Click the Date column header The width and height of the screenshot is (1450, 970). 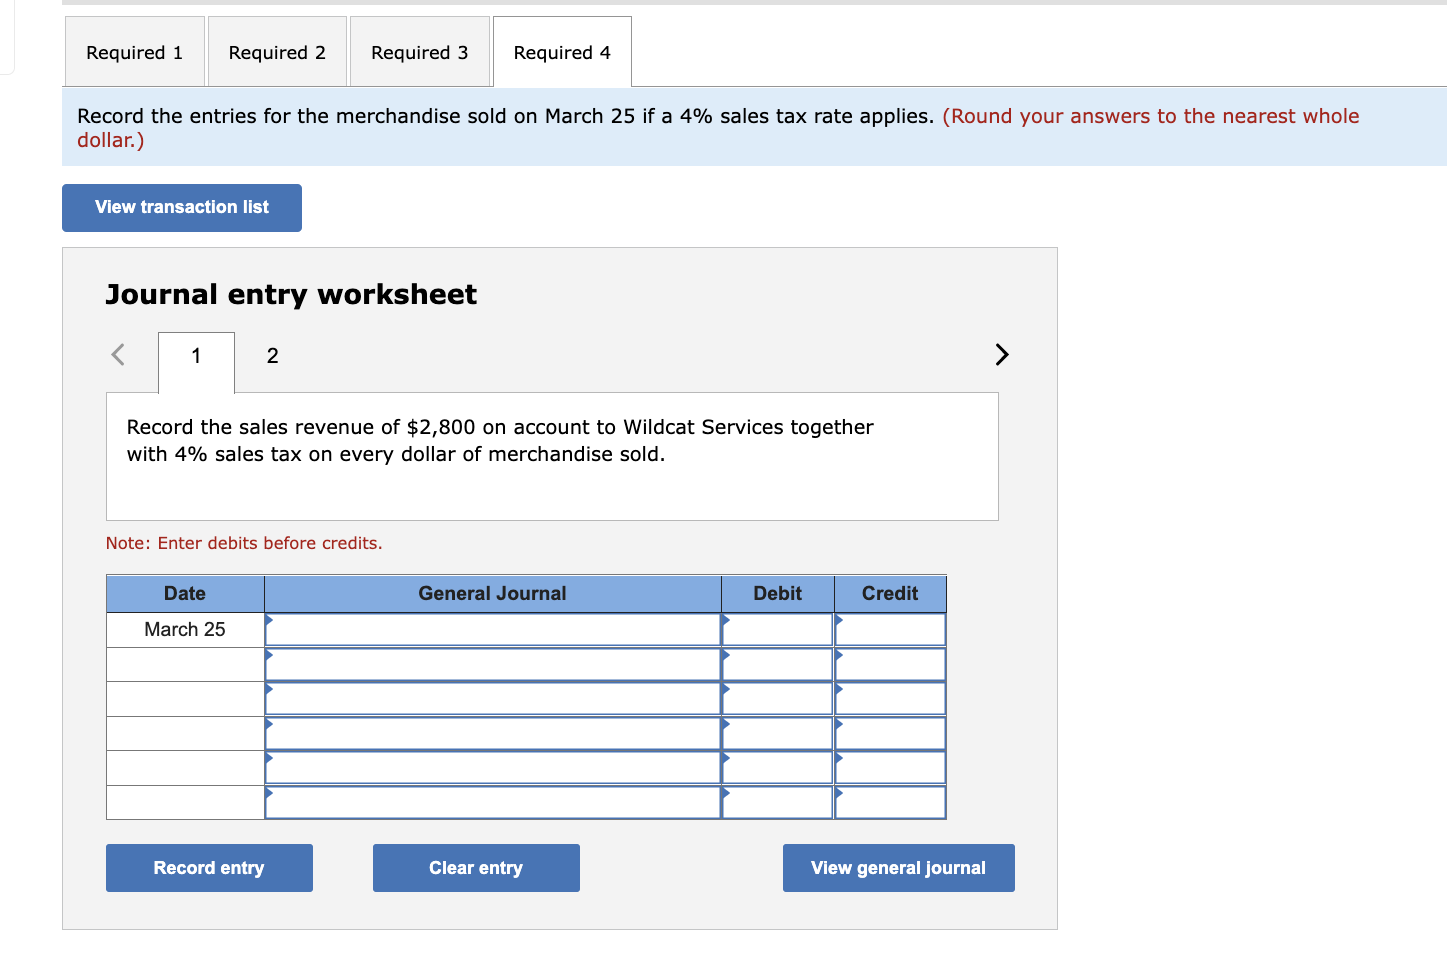pyautogui.click(x=185, y=594)
